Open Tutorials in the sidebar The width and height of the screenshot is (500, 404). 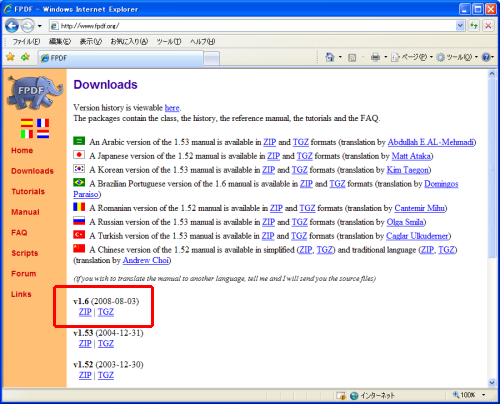pos(28,192)
